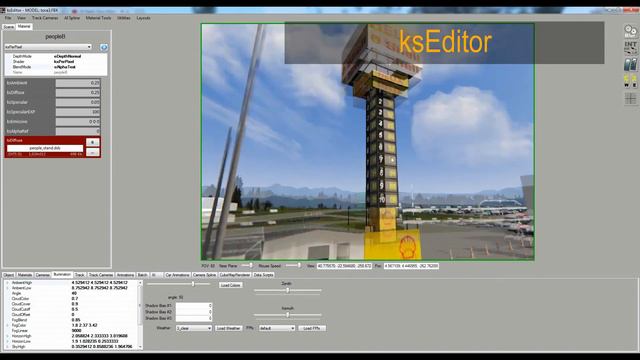Open the Animations tab
640x360 pixels.
125,275
